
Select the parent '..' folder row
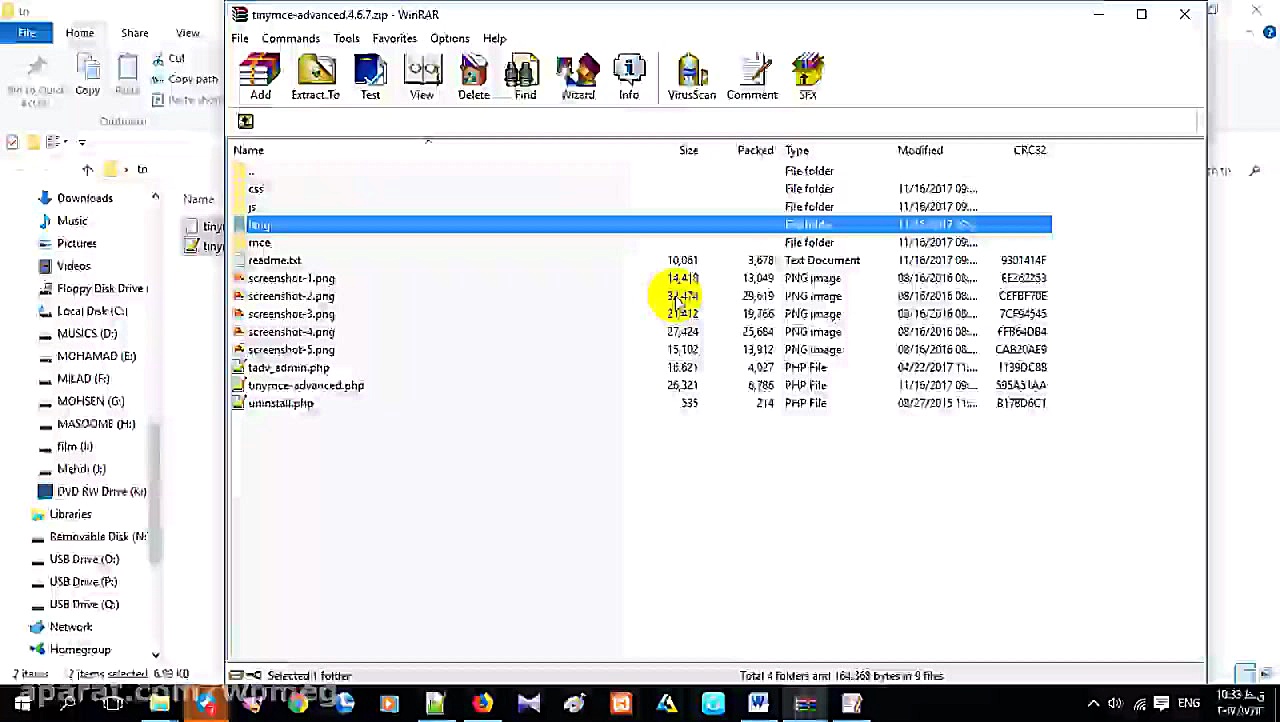coord(642,171)
